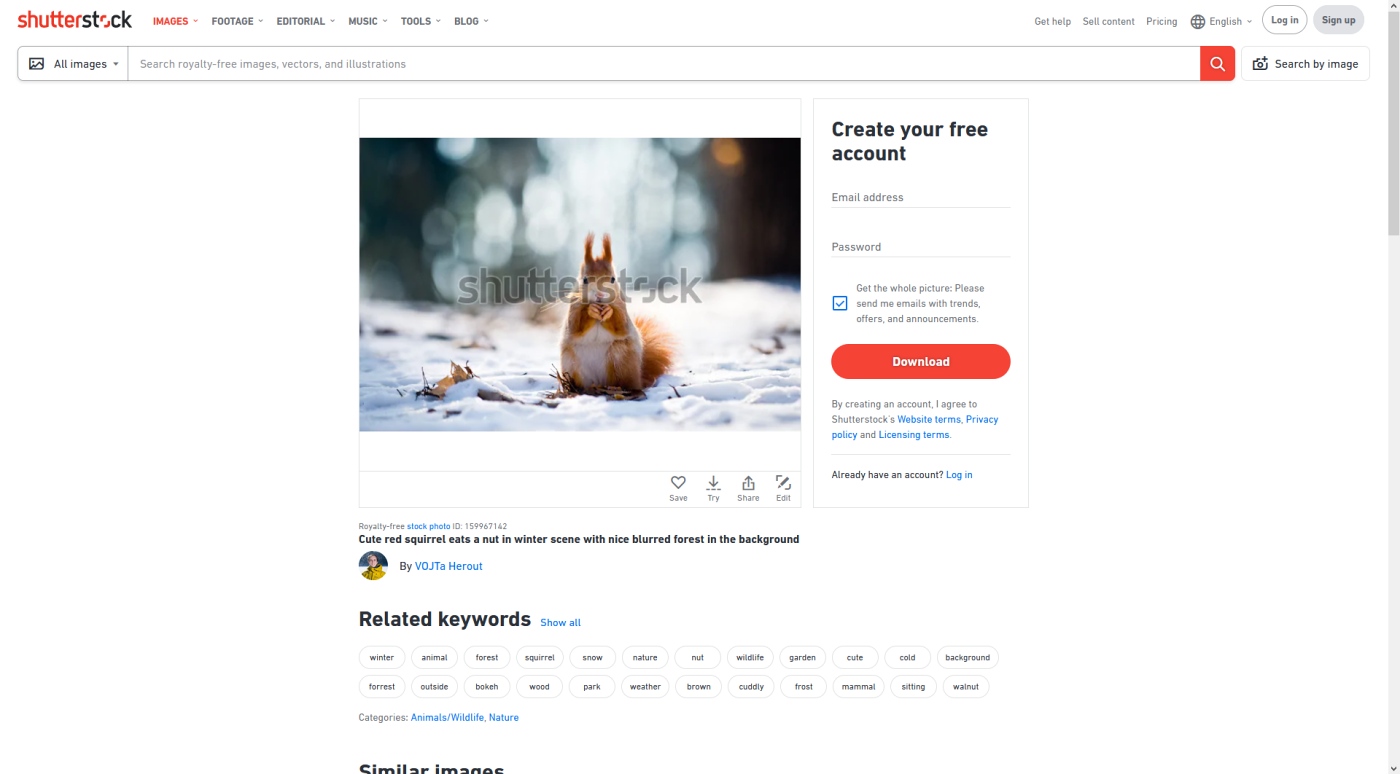Viewport: 1400px width, 774px height.
Task: Uncheck the email trends and offers checkbox
Action: pos(840,303)
